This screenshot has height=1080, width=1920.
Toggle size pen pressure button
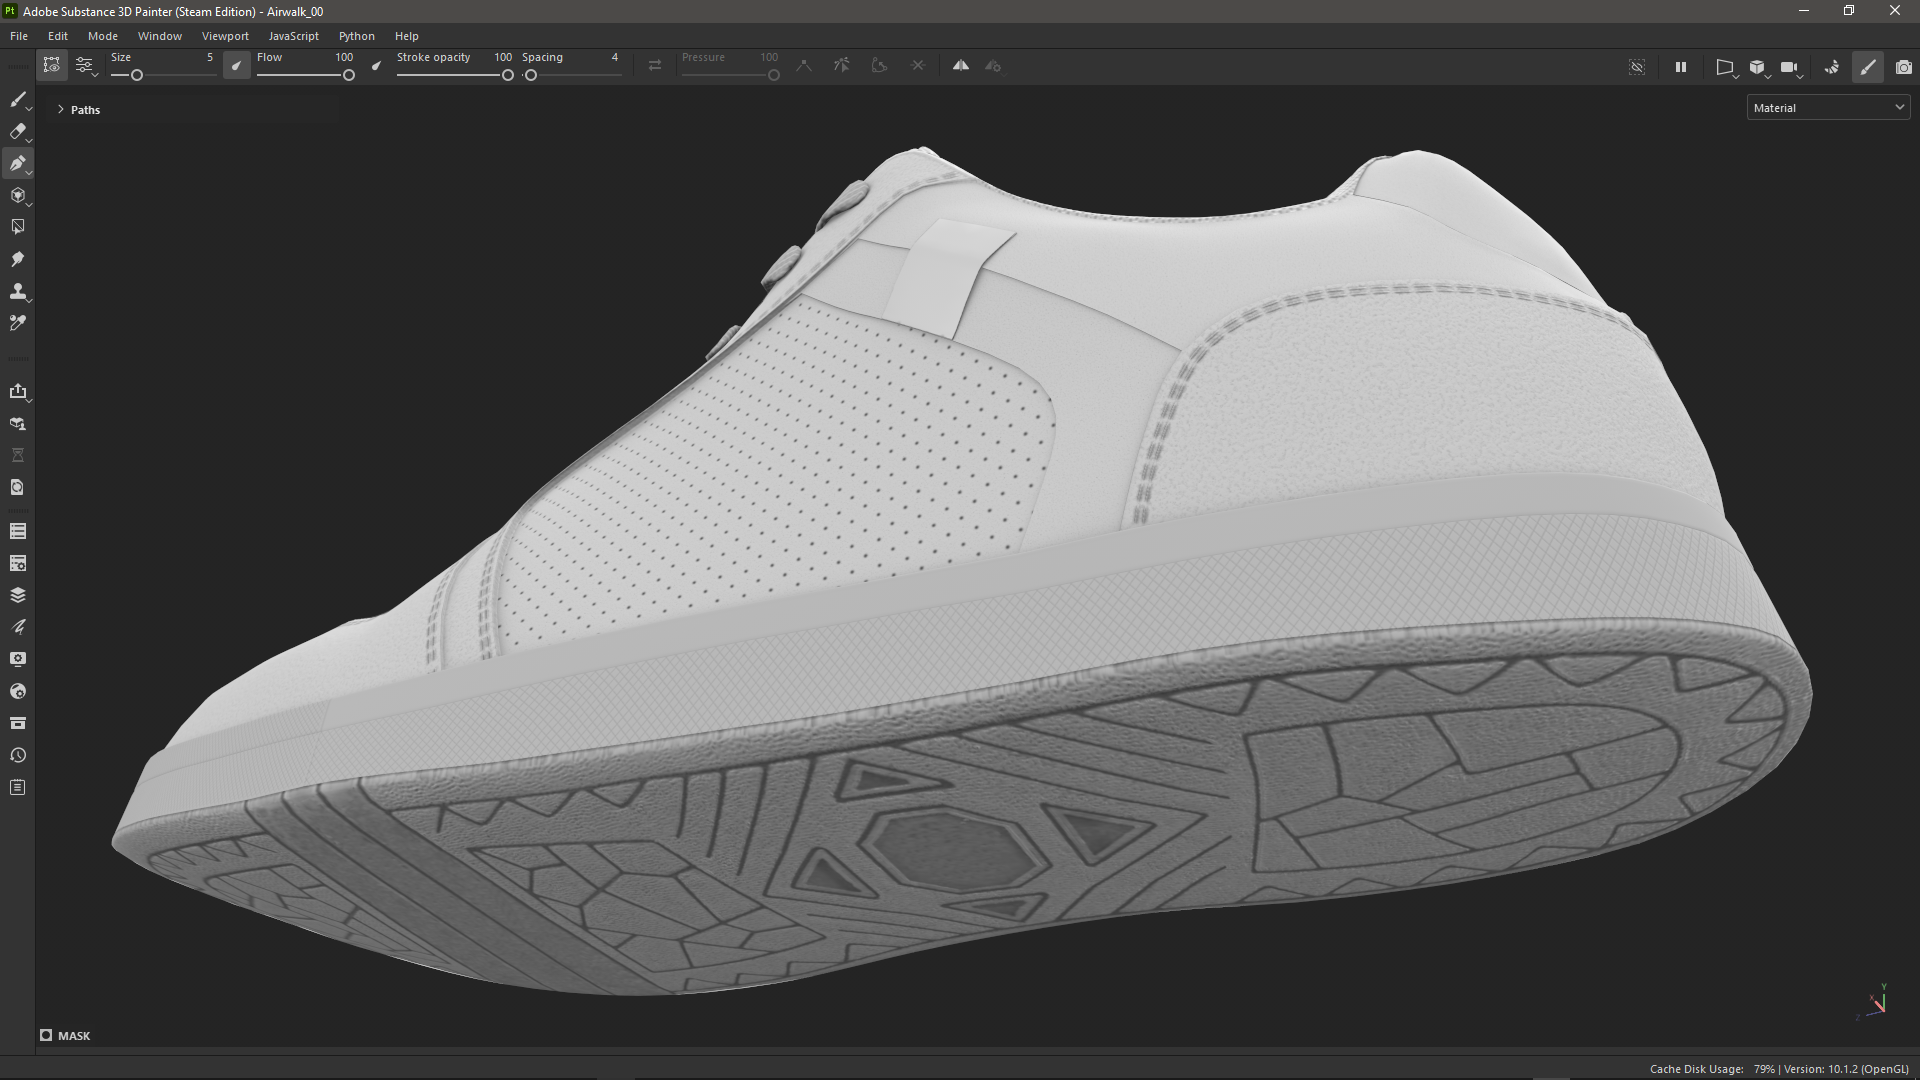click(x=236, y=66)
